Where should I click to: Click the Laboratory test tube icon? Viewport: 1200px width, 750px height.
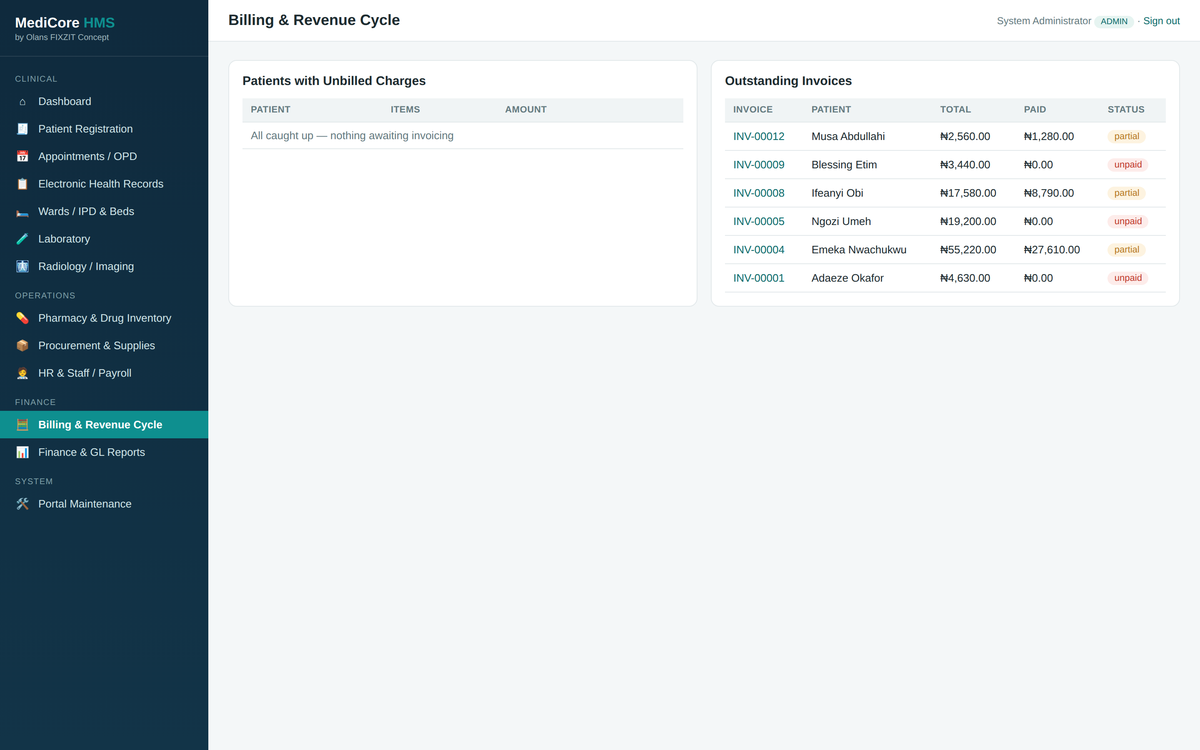22,239
